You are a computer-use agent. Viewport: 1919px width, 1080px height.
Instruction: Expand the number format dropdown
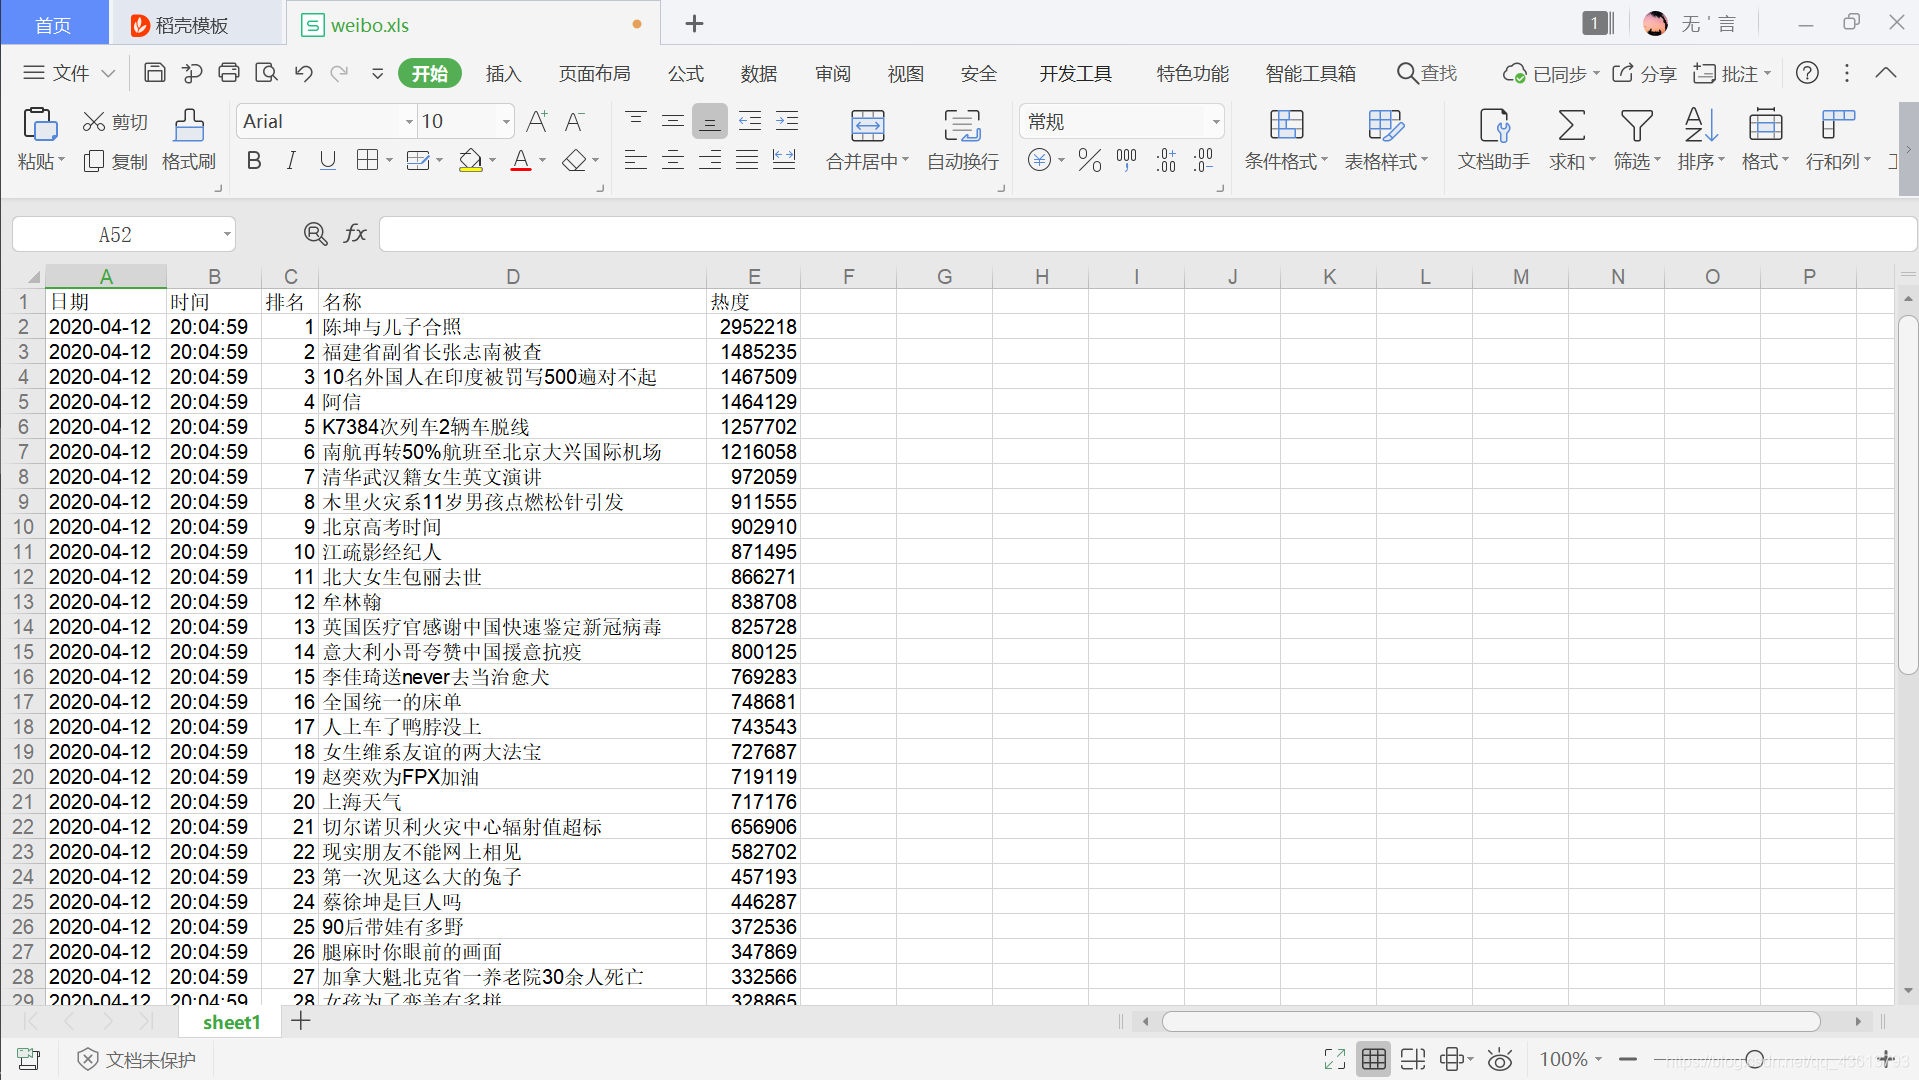point(1216,122)
